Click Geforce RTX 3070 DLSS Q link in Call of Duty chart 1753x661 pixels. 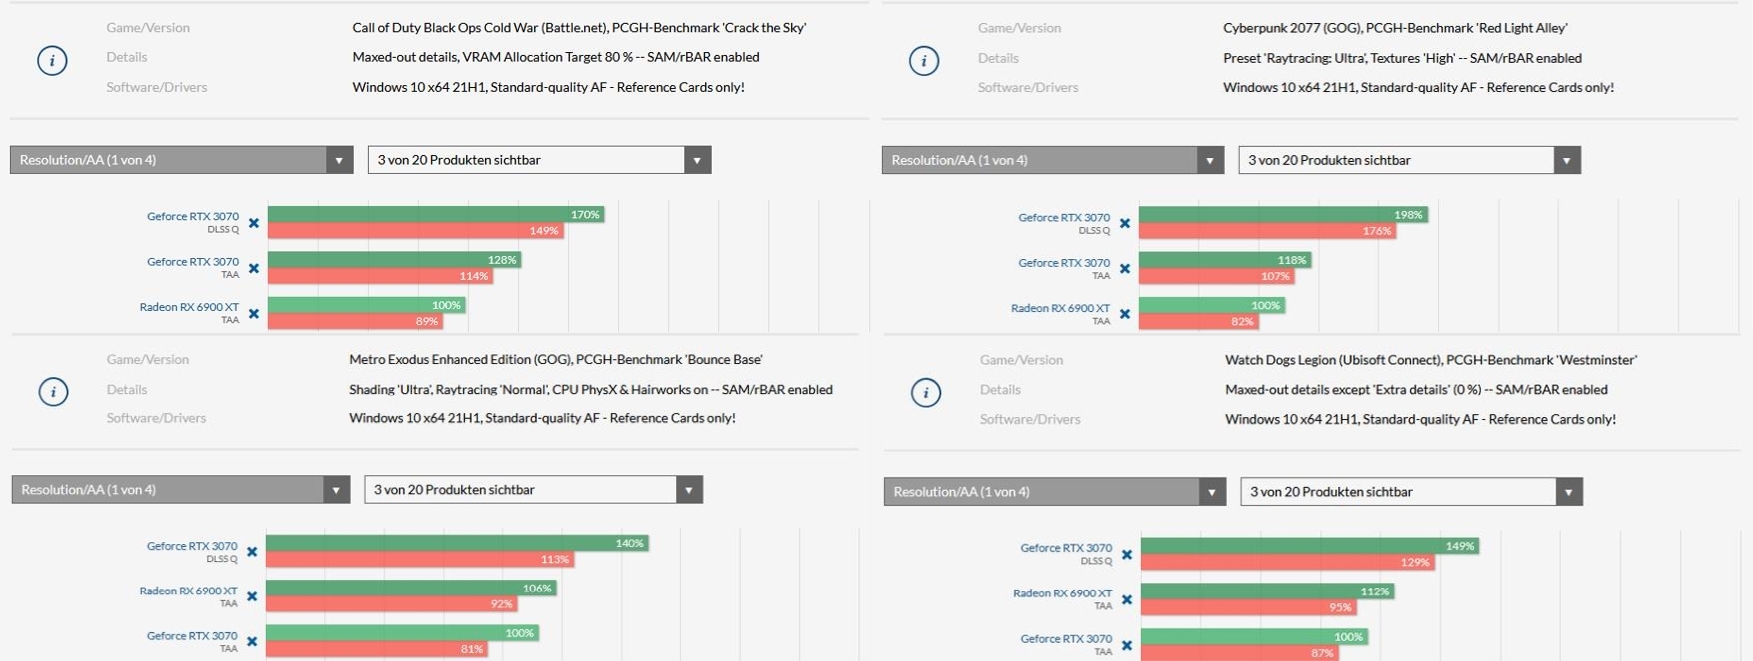tap(193, 216)
